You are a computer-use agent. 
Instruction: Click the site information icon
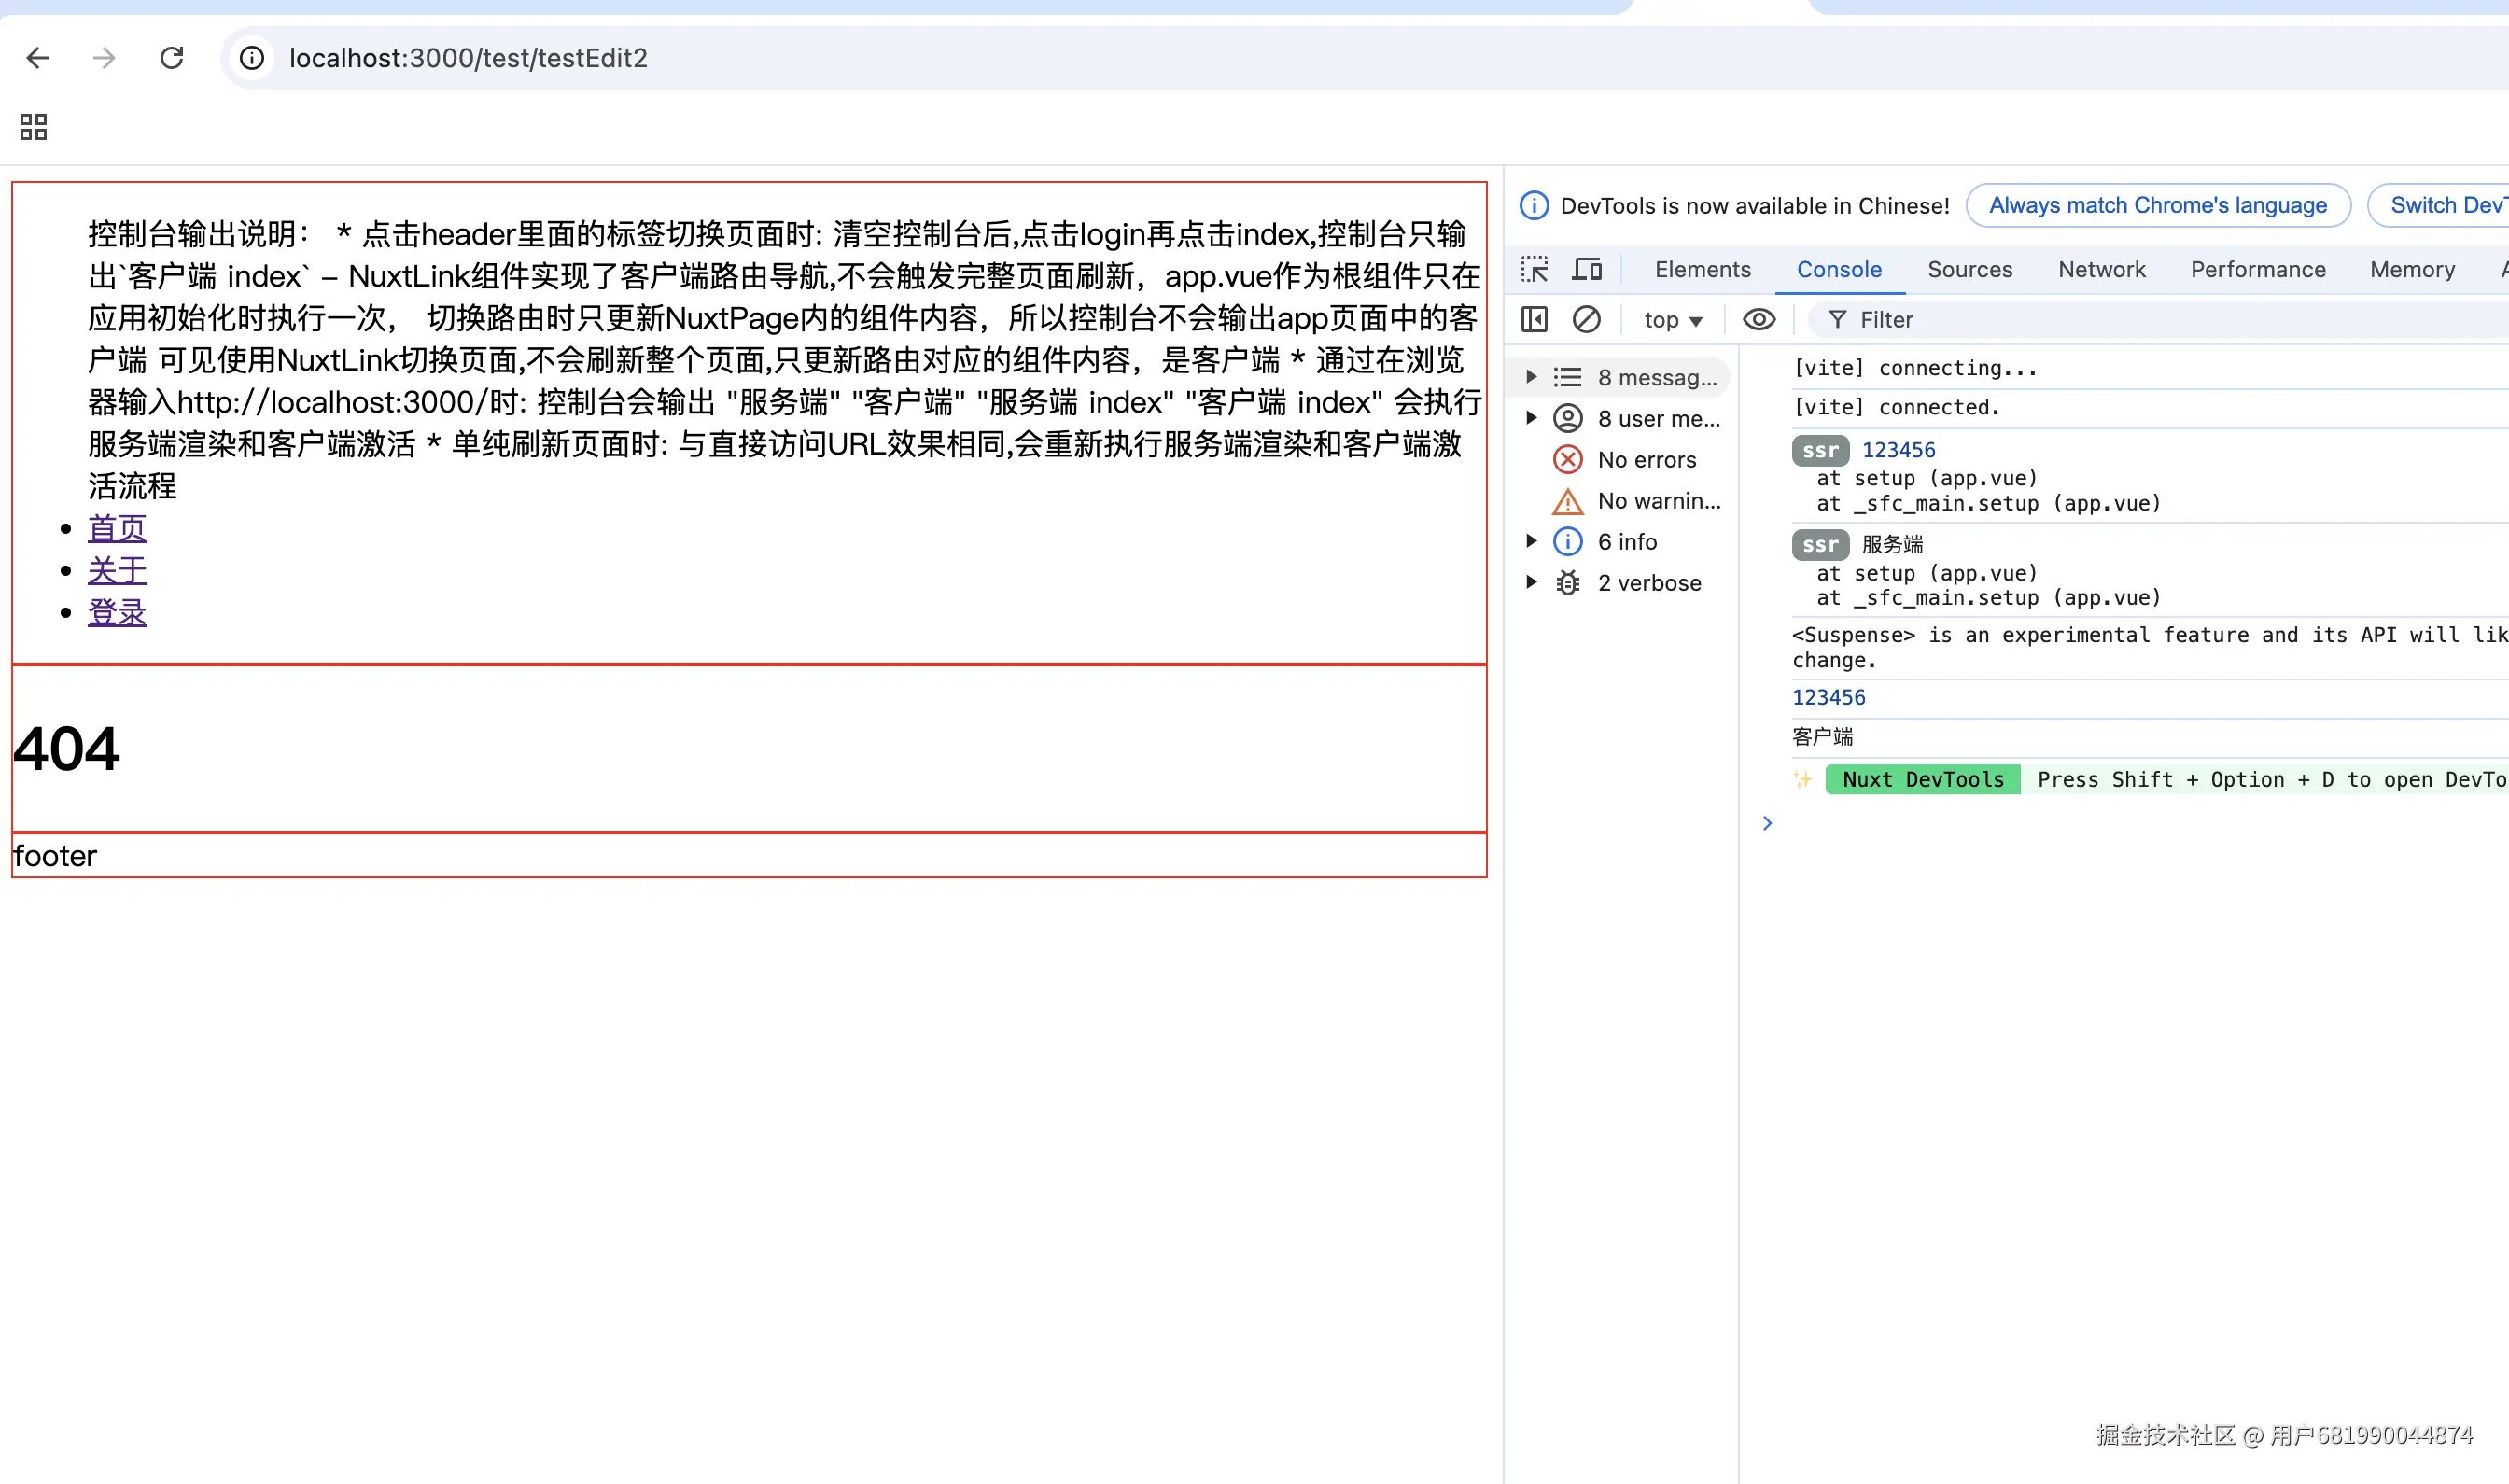coord(252,58)
